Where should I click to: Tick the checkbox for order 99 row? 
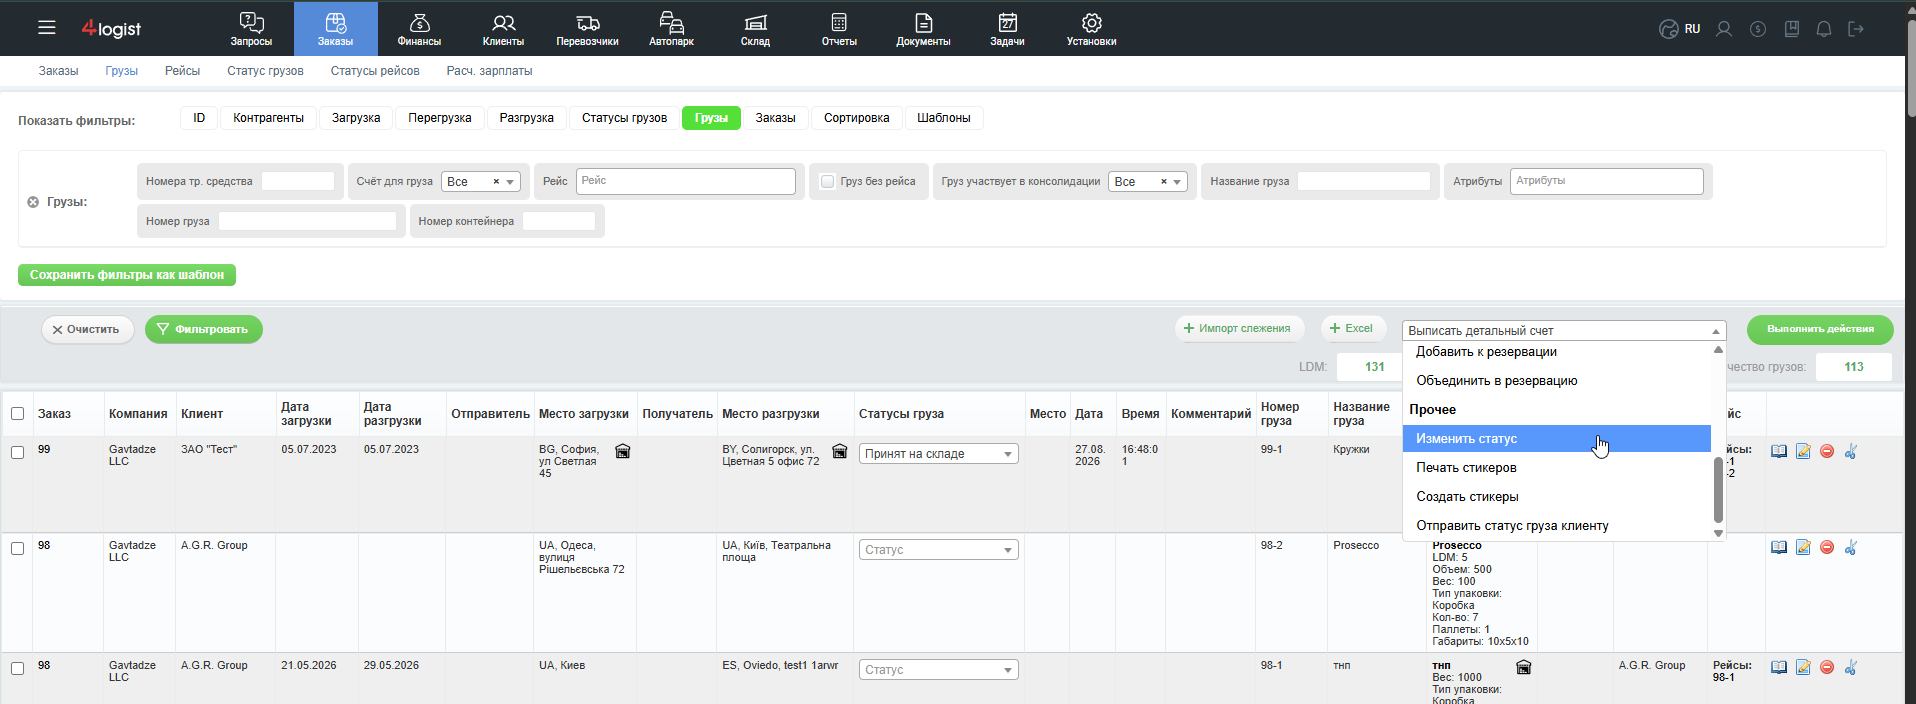[17, 452]
